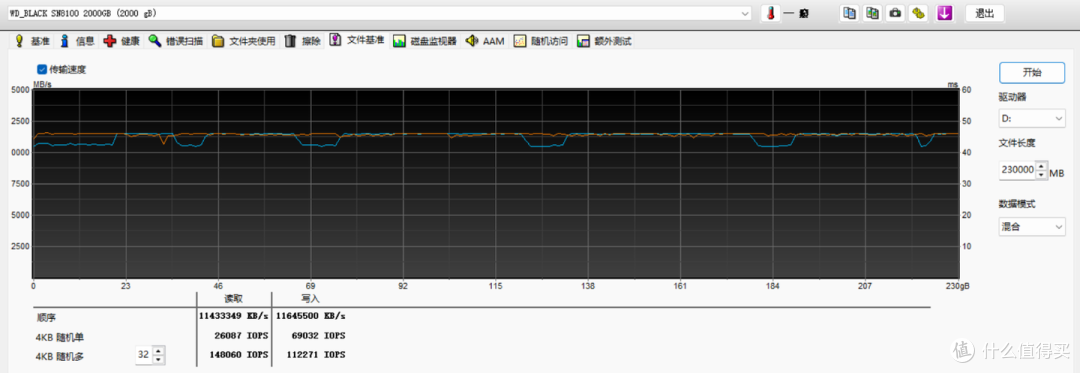Click the 顺序 sequential row label
The width and height of the screenshot is (1080, 373).
45,318
